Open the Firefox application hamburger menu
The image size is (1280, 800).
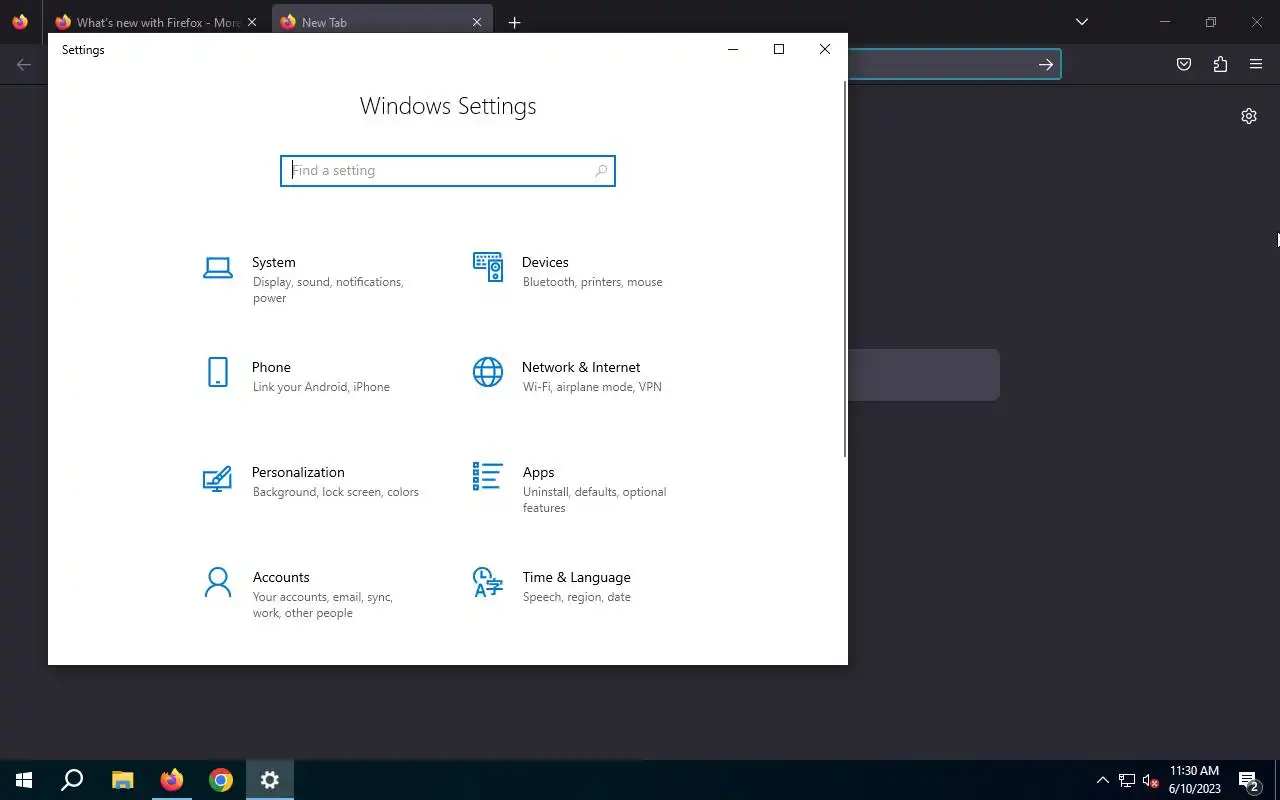coord(1256,64)
